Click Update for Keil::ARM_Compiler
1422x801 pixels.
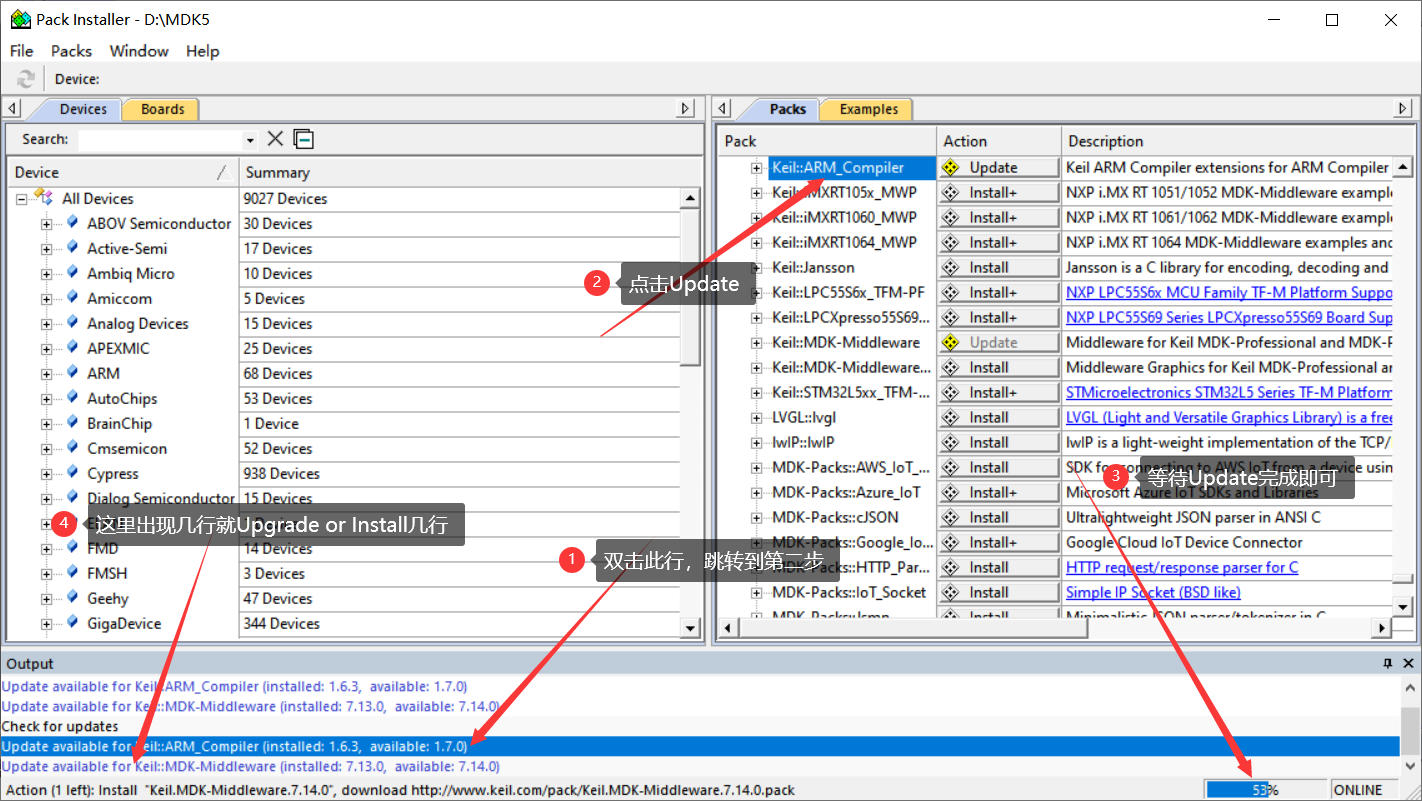(999, 167)
